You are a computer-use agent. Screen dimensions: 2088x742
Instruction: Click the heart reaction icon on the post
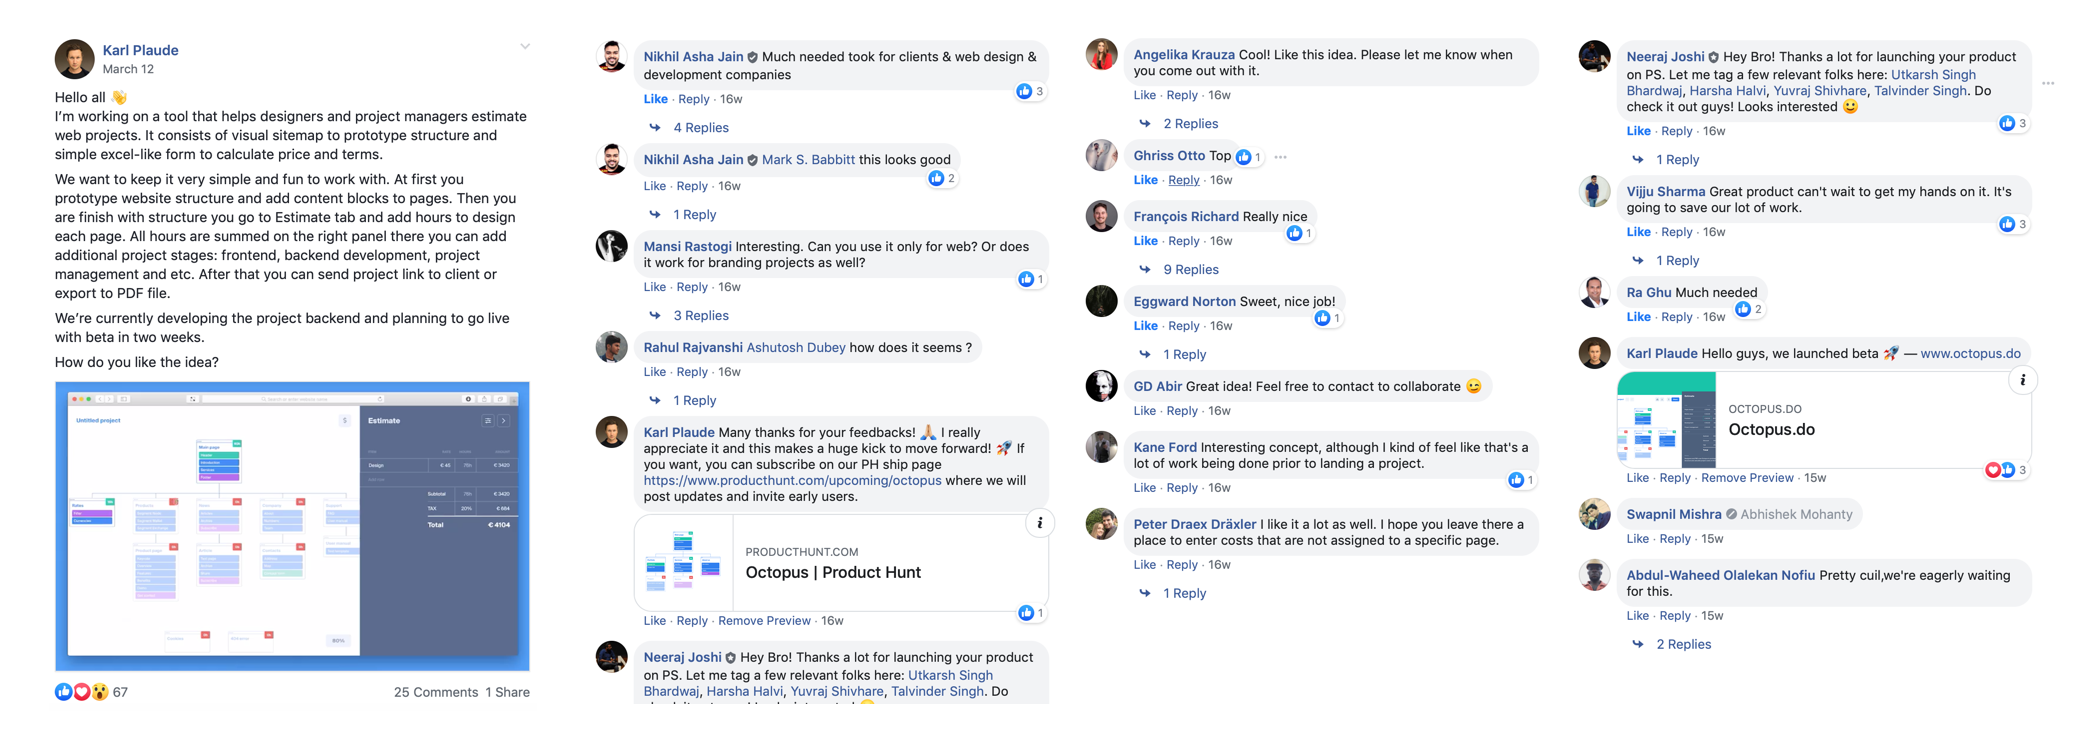[81, 691]
